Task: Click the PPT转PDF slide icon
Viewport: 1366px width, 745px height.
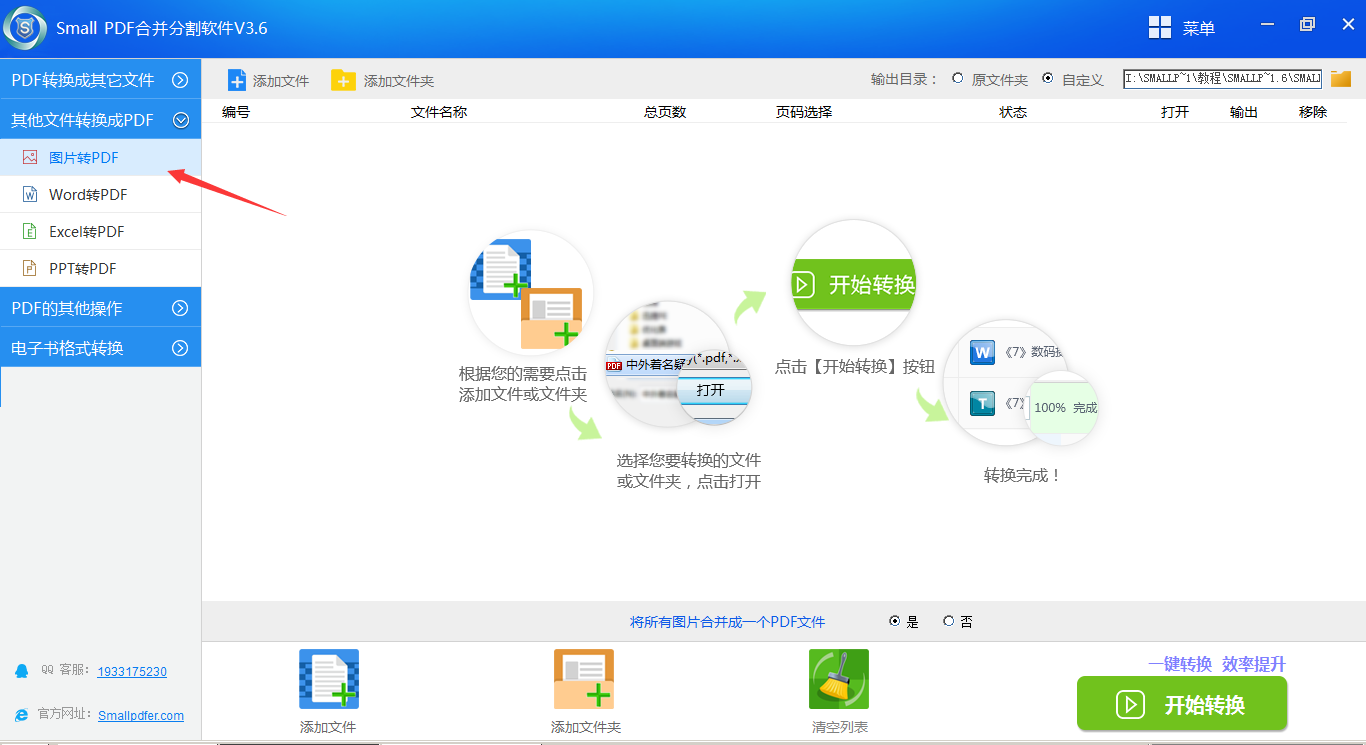Action: (x=30, y=268)
